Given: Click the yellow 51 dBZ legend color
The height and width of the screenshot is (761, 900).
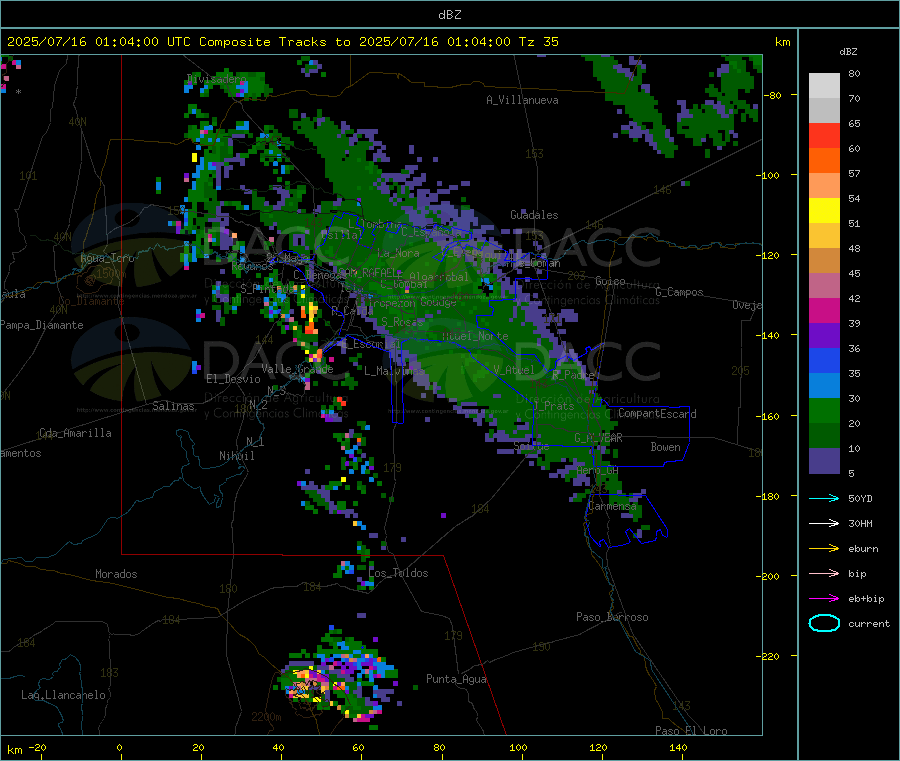Looking at the screenshot, I should coord(824,211).
